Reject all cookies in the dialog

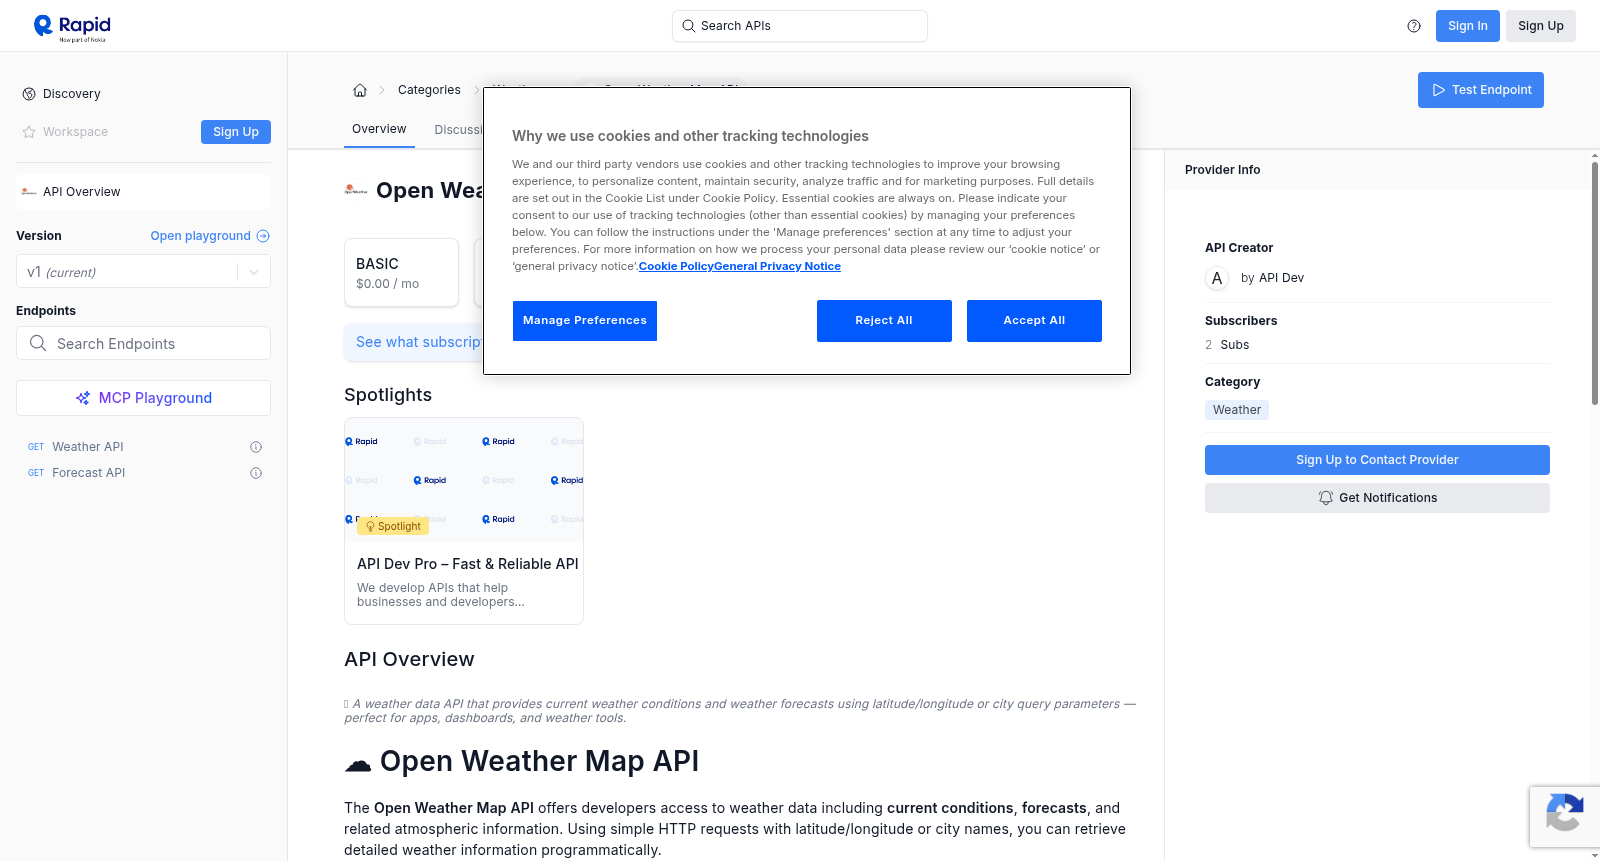point(884,320)
